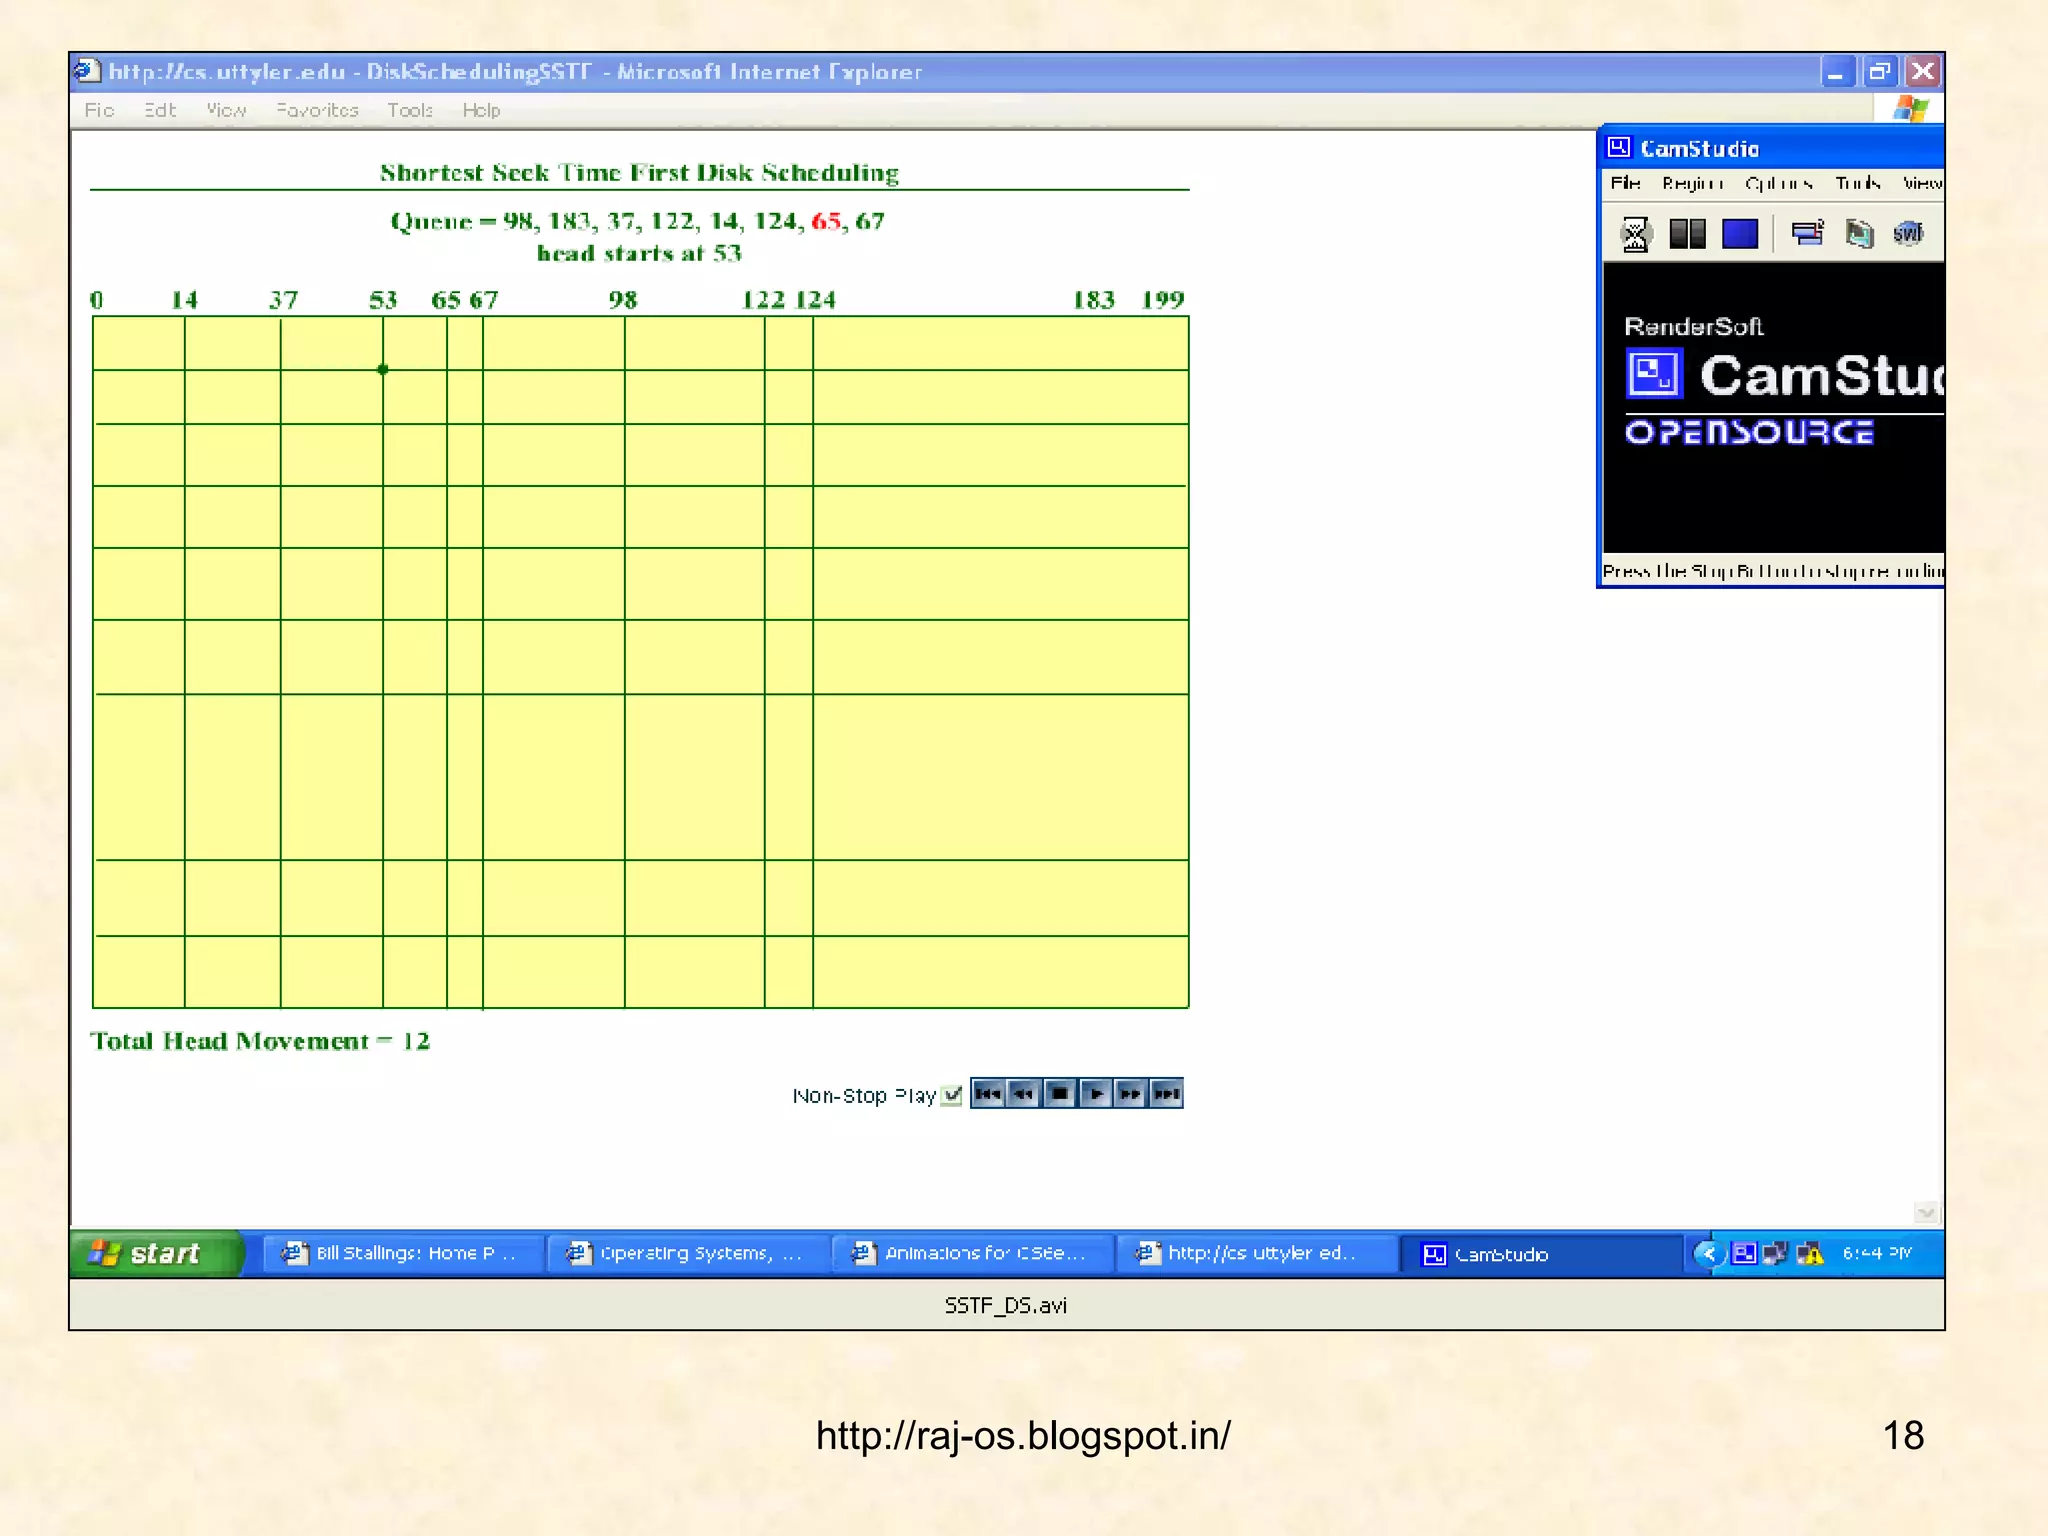Click the SWF producer icon in CamStudio

point(1908,234)
